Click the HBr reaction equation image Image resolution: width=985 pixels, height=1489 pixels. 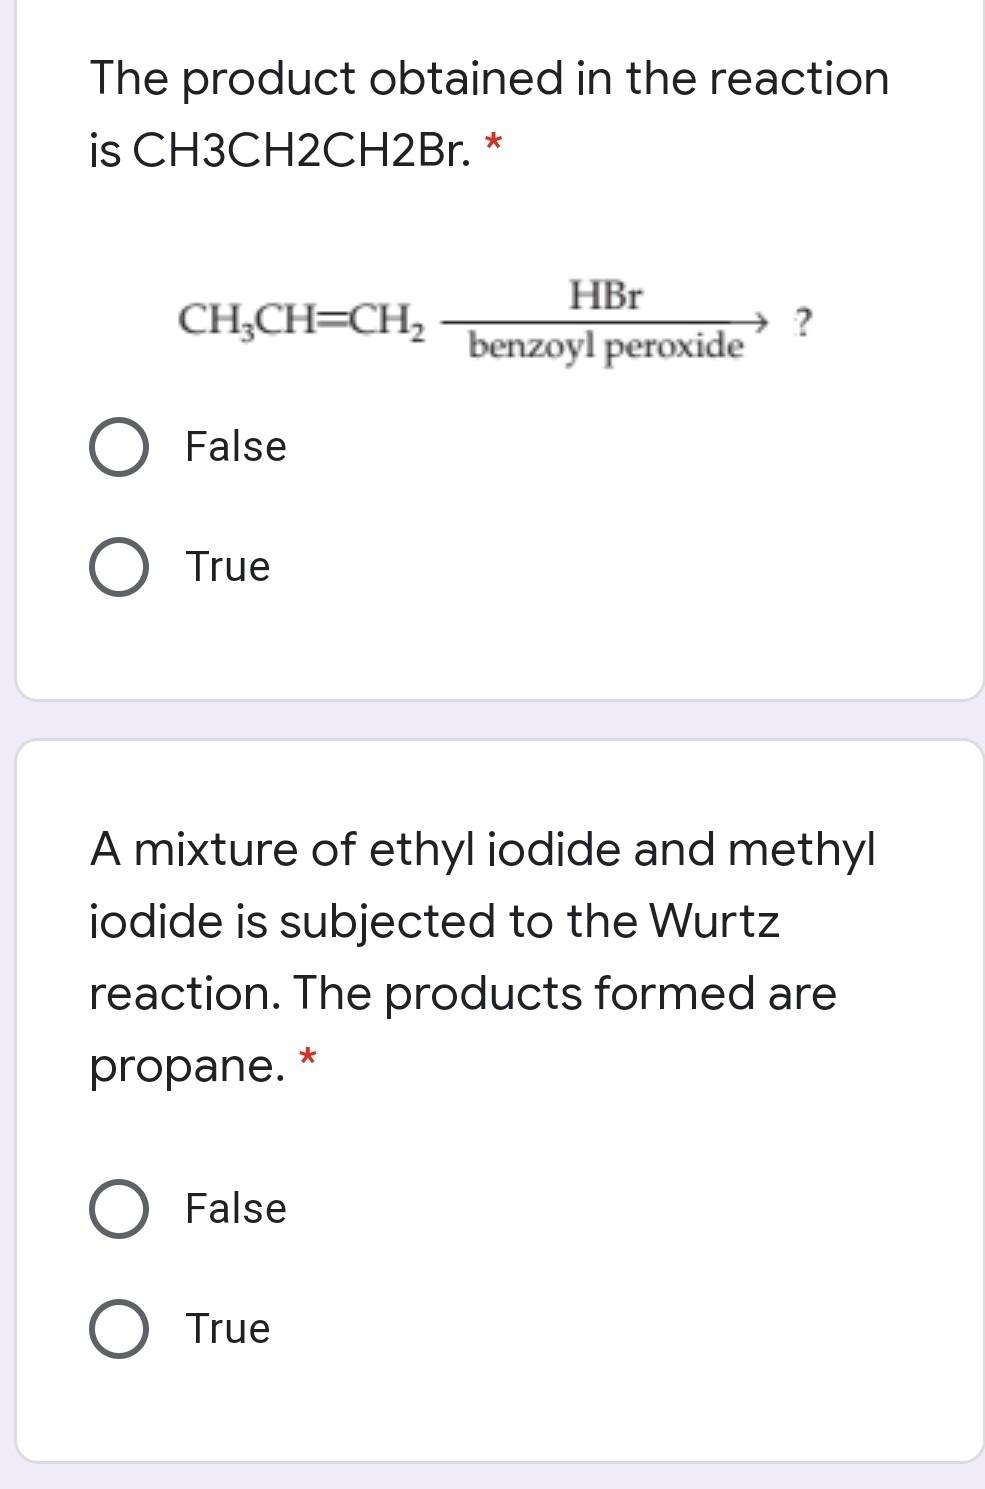490,320
